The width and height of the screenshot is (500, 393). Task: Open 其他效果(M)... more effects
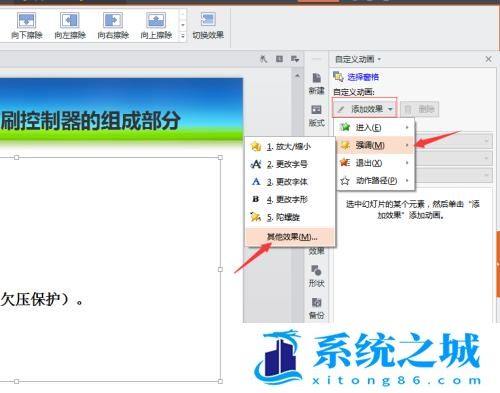(x=290, y=237)
